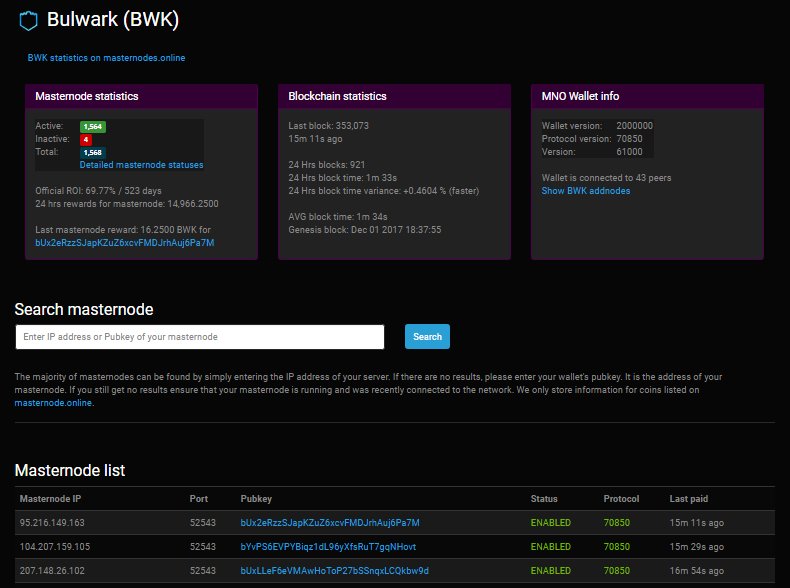Click the 15m 29s ago last paid cell

[x=696, y=547]
